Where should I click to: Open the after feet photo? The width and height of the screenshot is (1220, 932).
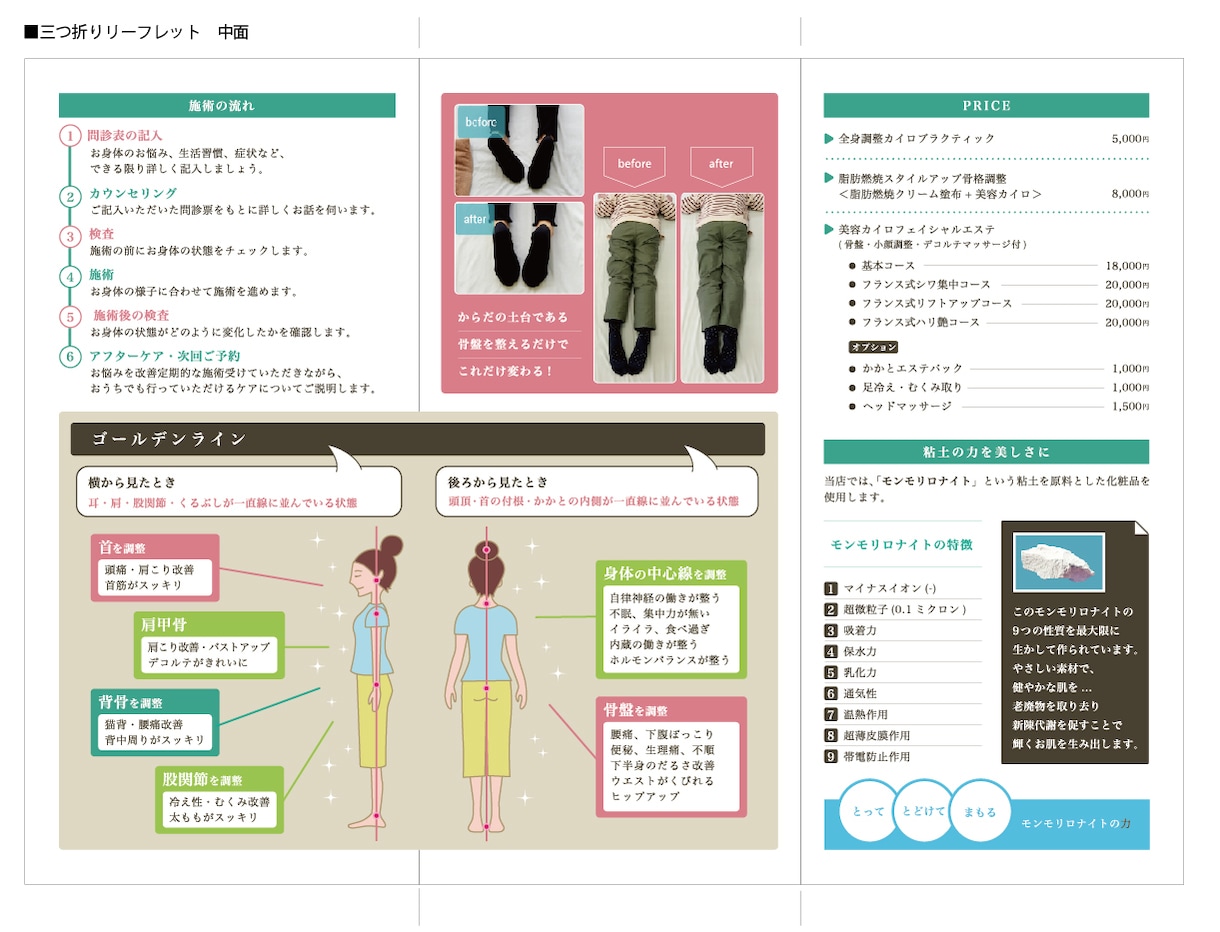point(520,248)
